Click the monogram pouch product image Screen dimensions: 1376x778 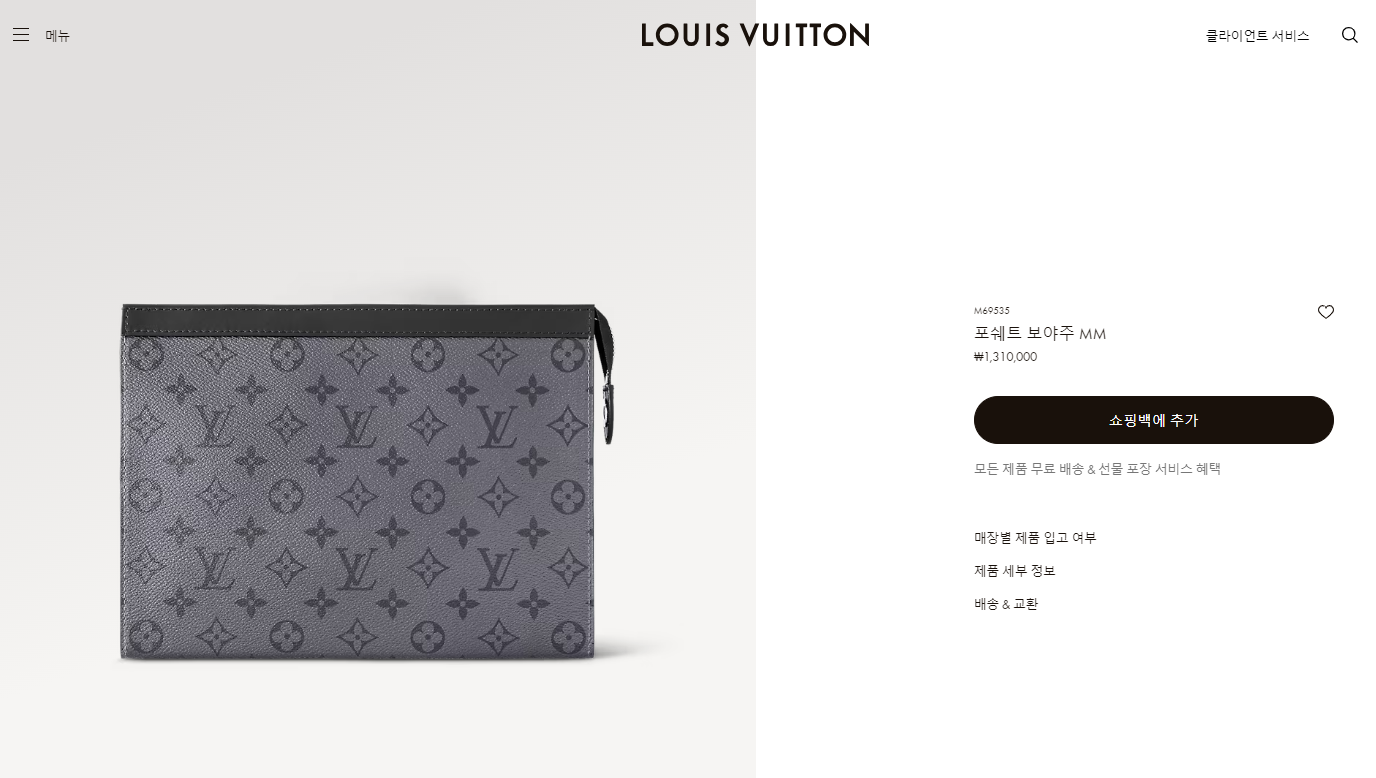(x=368, y=482)
